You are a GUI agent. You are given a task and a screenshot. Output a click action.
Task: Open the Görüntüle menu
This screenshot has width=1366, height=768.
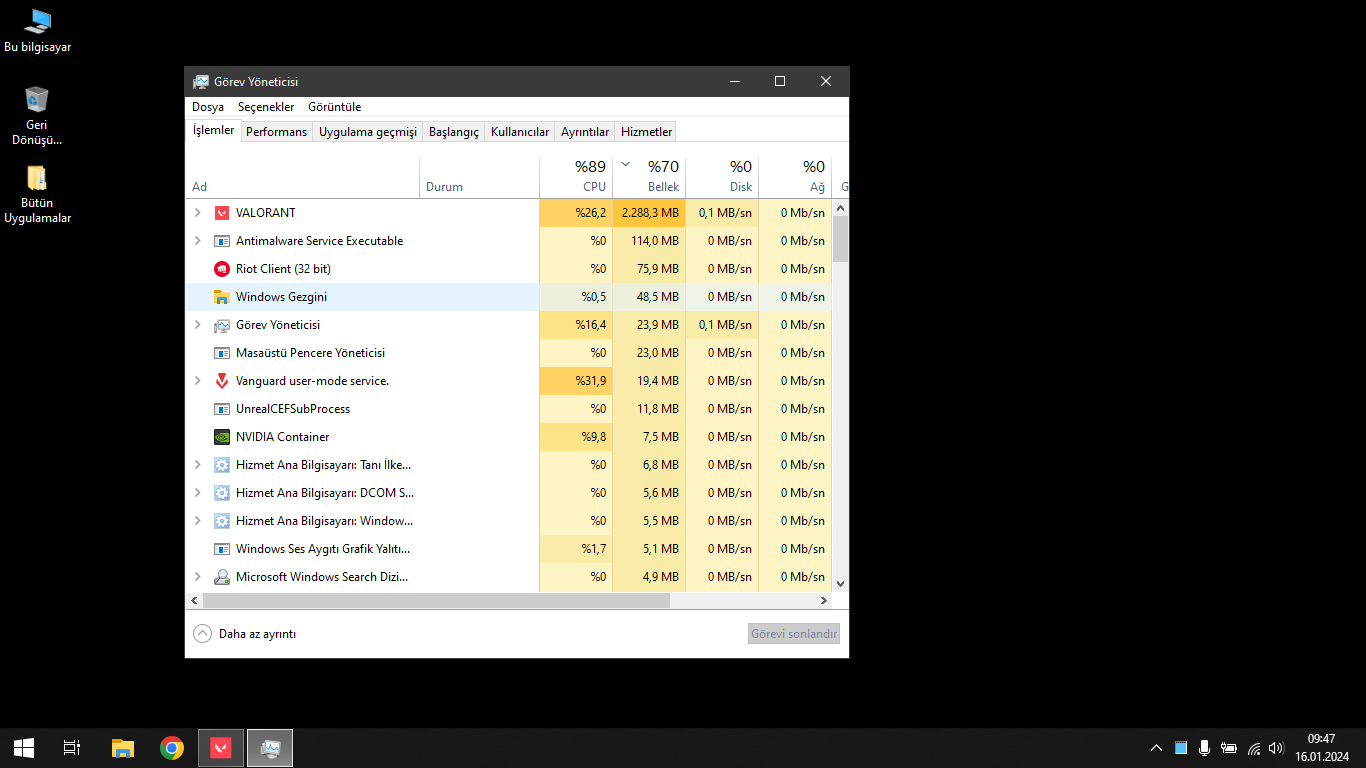(x=335, y=107)
